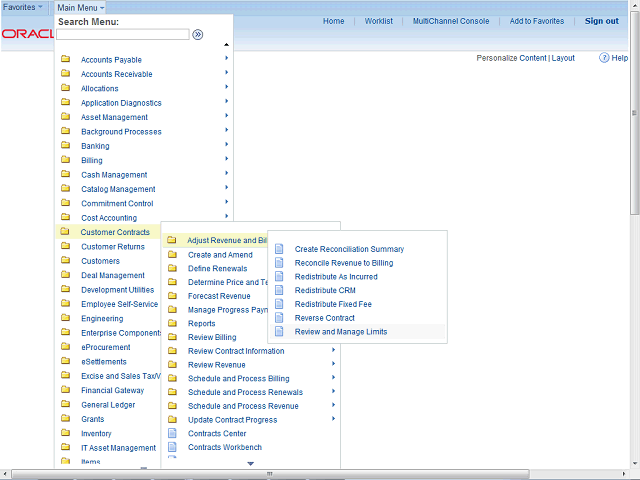640x480 pixels.
Task: Open the Commitment Control menu item
Action: tap(117, 203)
